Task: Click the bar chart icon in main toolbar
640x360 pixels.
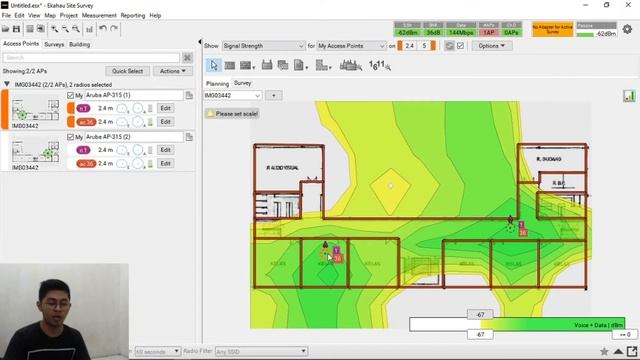Action: [x=89, y=29]
